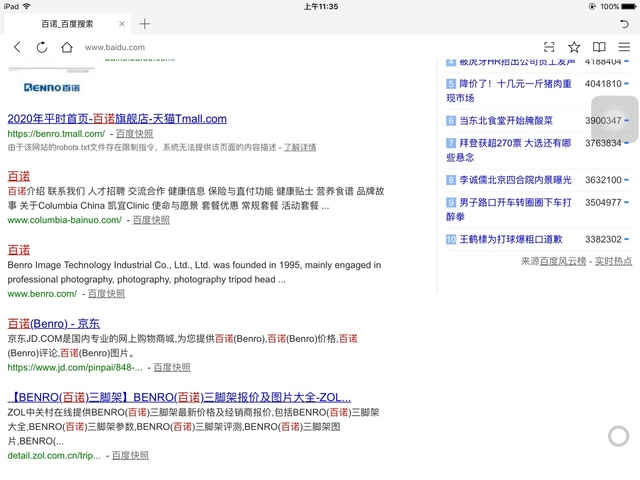Open the hamburger menu icon
Viewport: 640px width, 480px height.
coord(624,47)
